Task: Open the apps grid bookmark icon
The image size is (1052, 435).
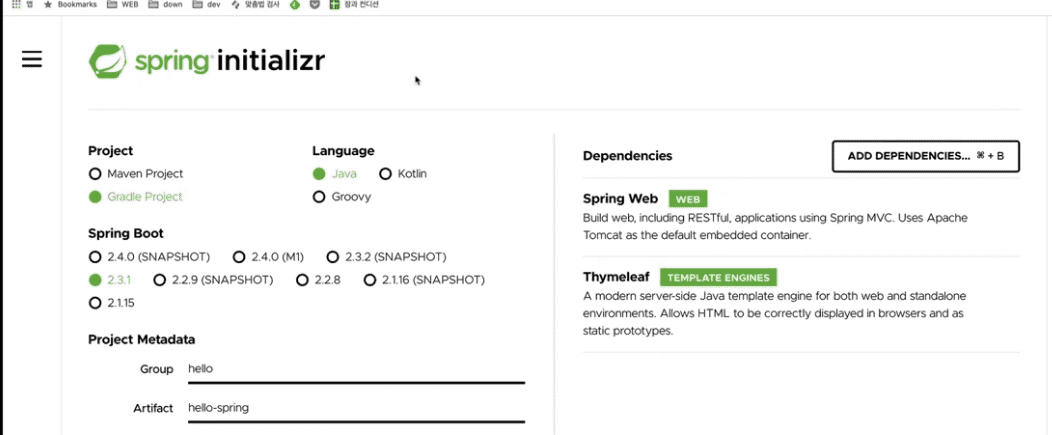Action: coord(16,4)
